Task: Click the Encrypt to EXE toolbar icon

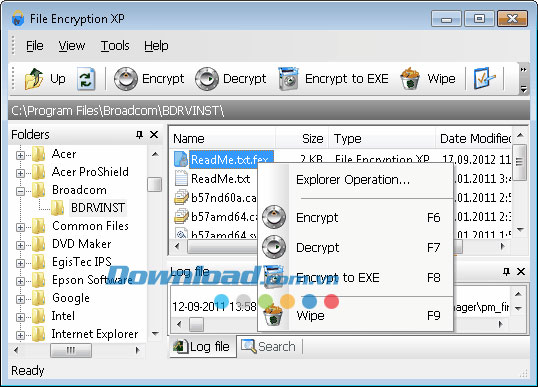Action: click(x=288, y=79)
